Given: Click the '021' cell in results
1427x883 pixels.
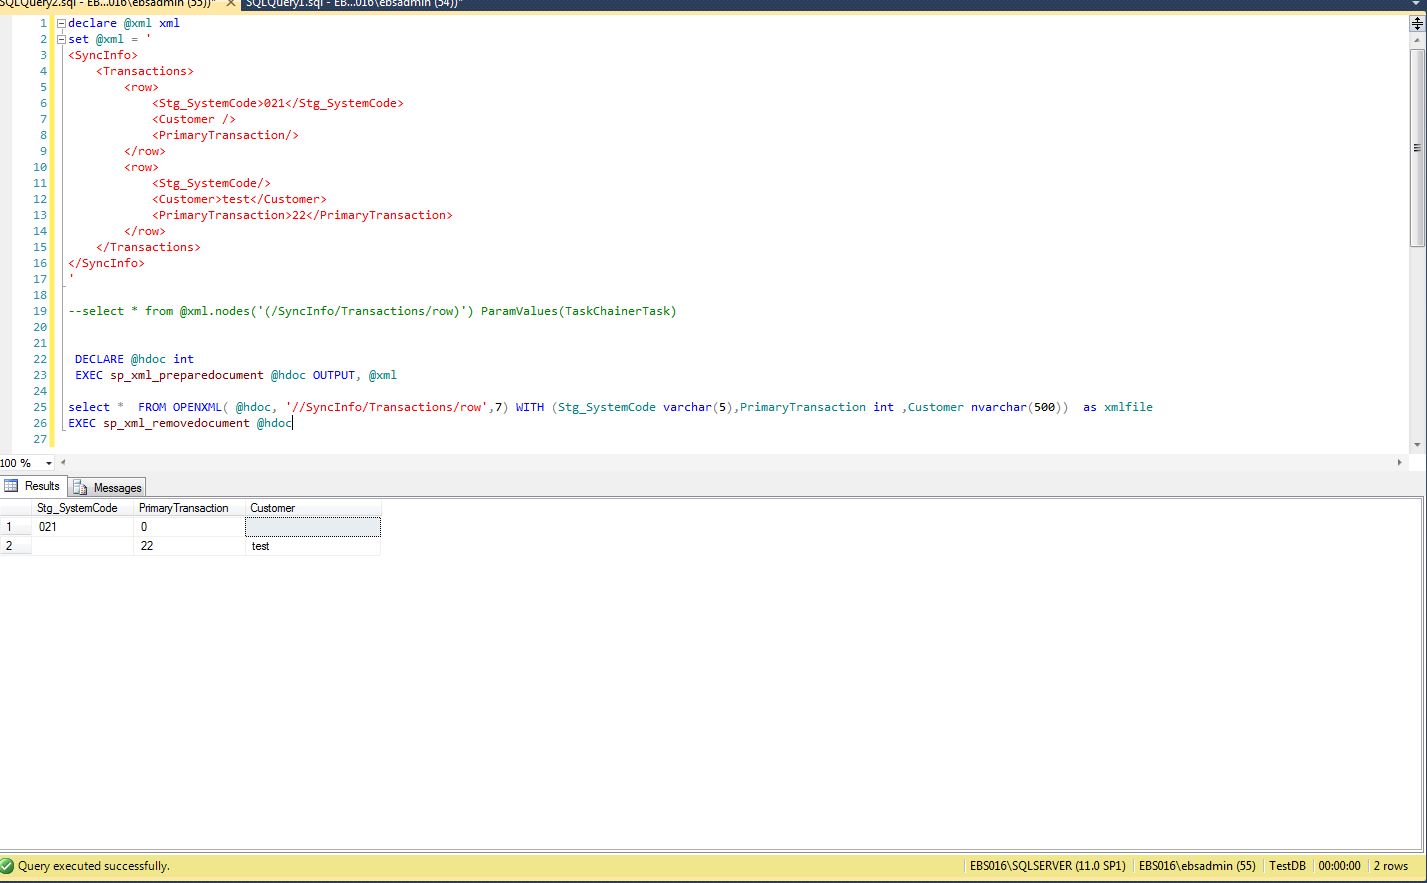Looking at the screenshot, I should click(x=83, y=527).
